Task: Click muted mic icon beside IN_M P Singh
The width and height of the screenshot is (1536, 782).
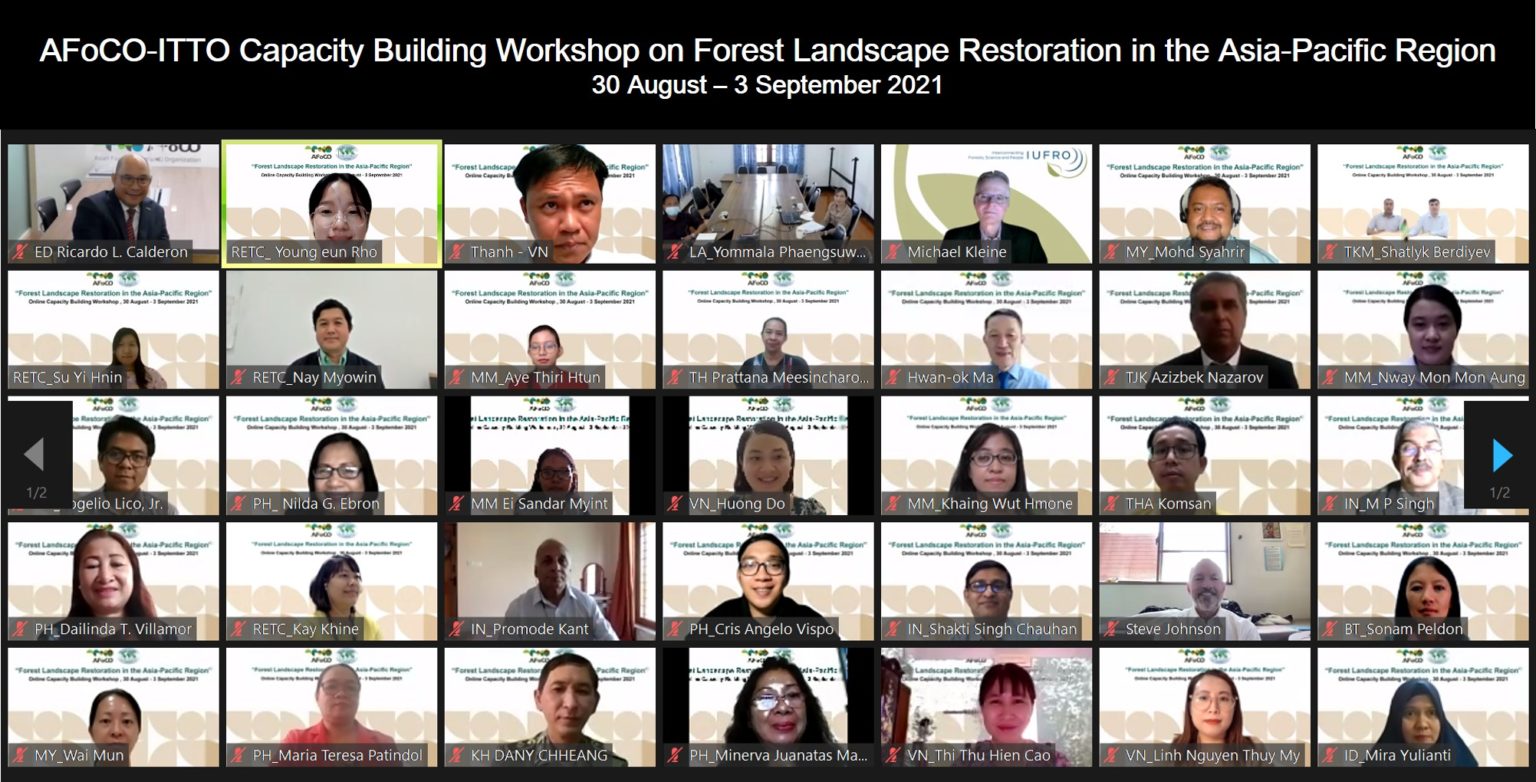Action: pyautogui.click(x=1329, y=503)
